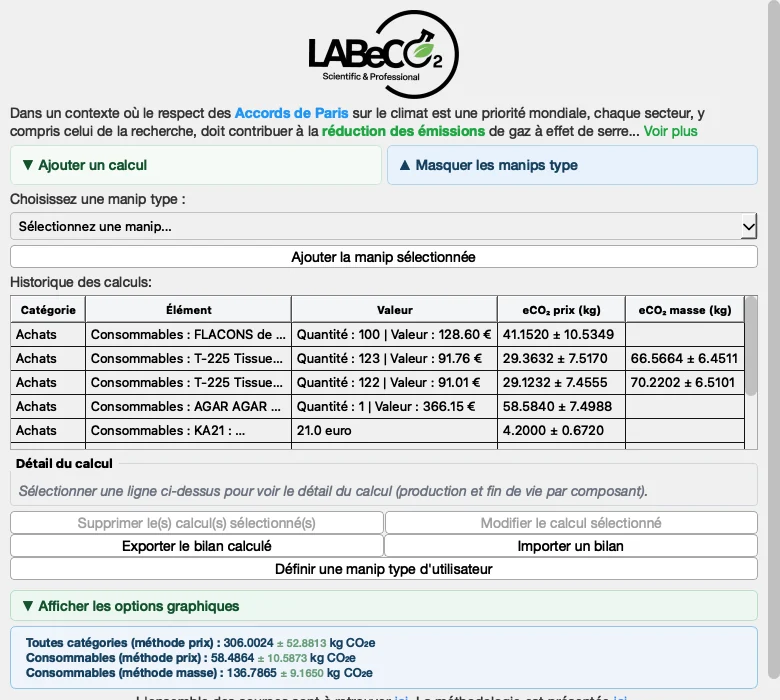
Task: Click the 'Catégorie' column header
Action: point(48,310)
